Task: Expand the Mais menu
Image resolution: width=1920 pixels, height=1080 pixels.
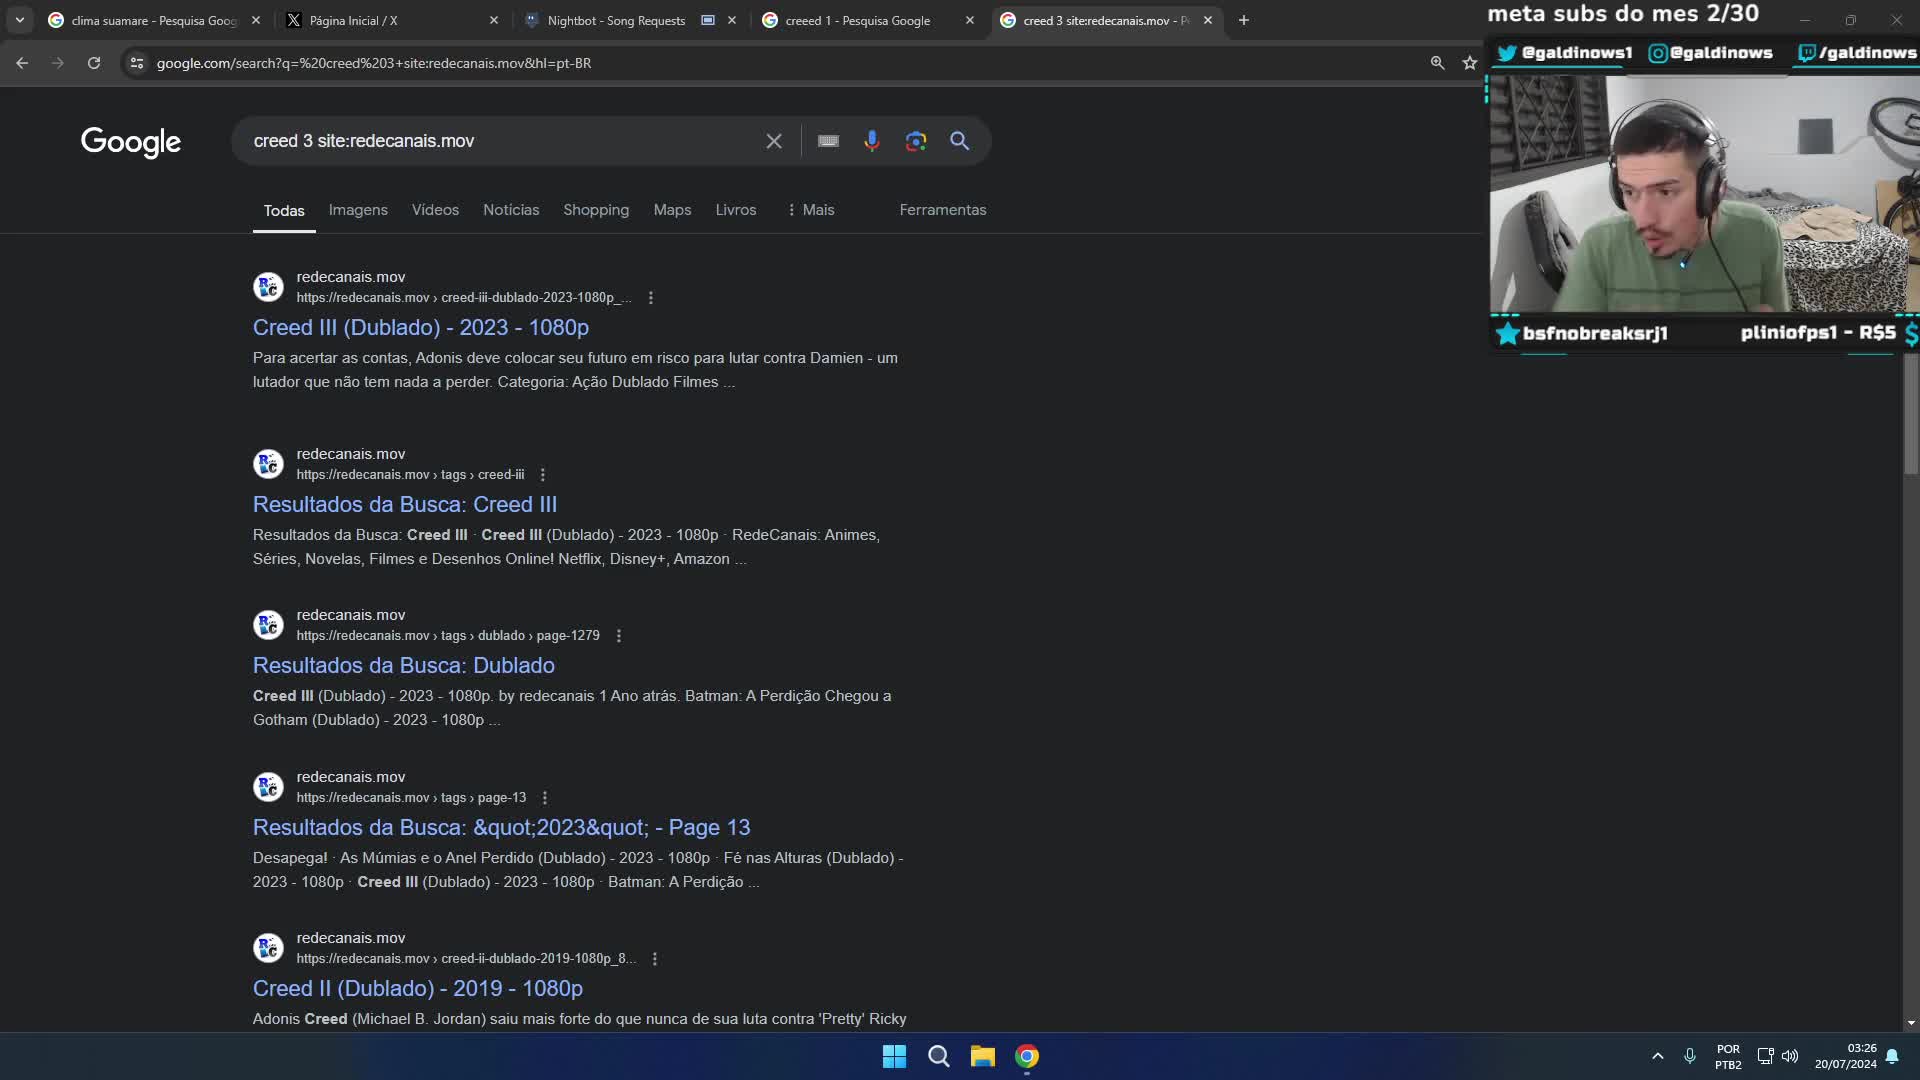Action: point(811,210)
